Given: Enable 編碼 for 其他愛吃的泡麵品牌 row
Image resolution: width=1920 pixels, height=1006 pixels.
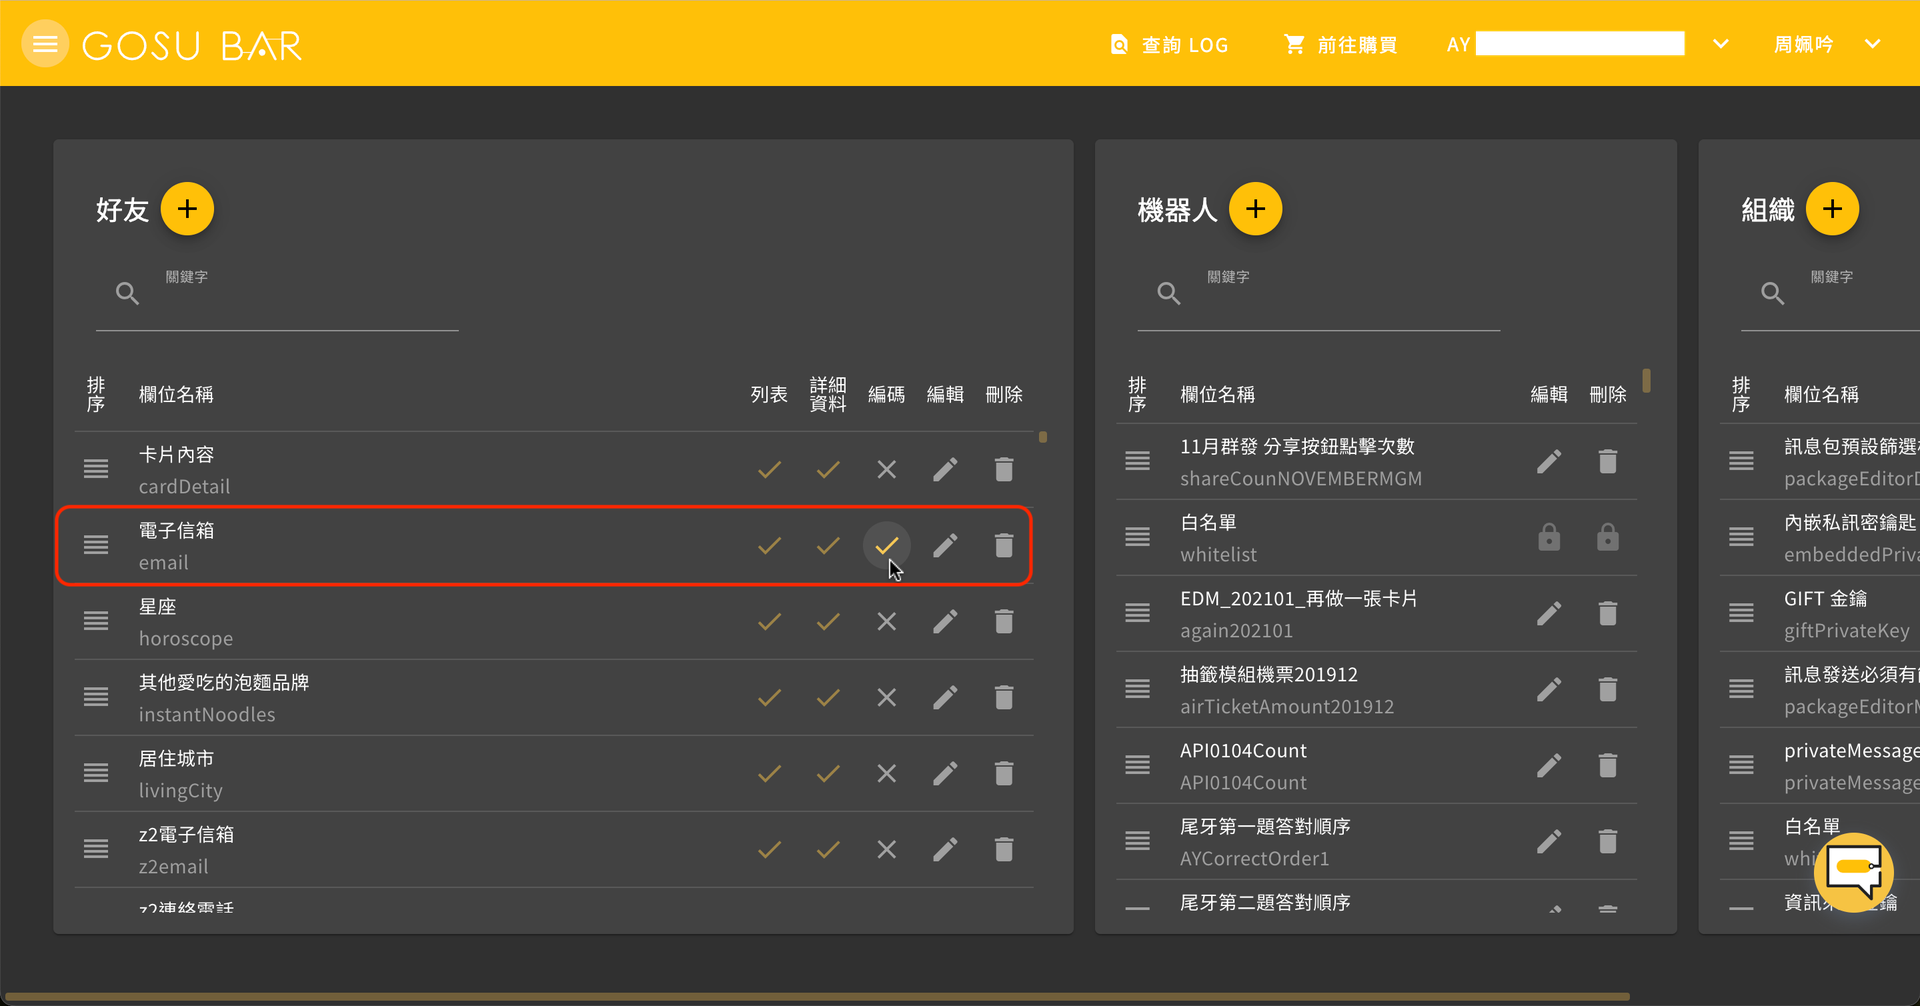Looking at the screenshot, I should tap(887, 697).
